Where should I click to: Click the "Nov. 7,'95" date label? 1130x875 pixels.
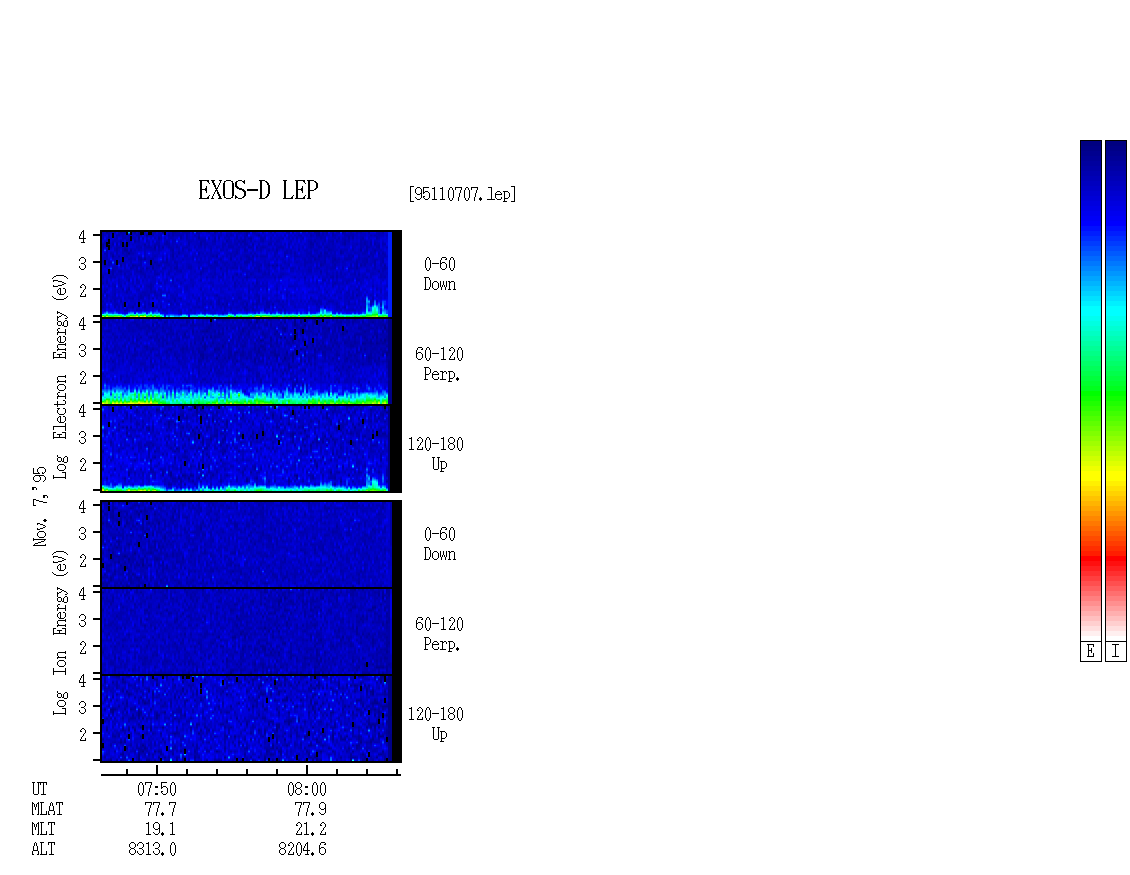[x=40, y=507]
